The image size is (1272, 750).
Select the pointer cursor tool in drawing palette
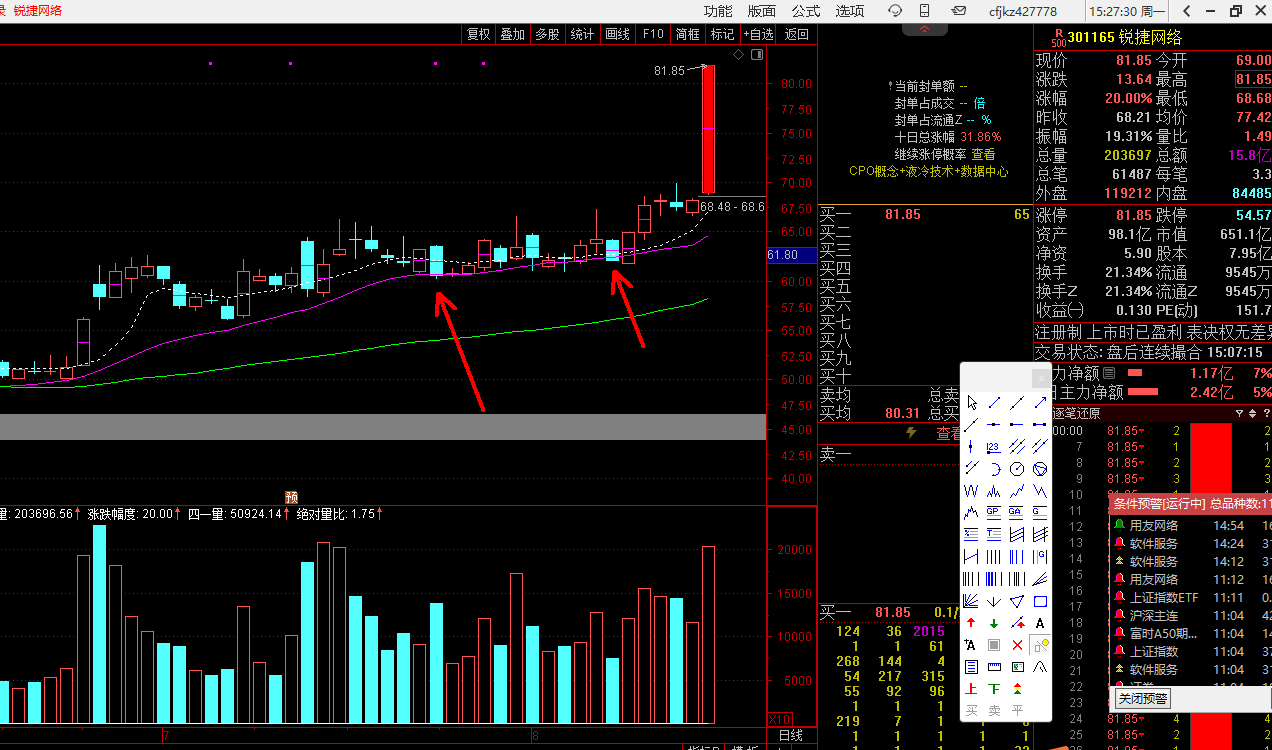coord(971,403)
